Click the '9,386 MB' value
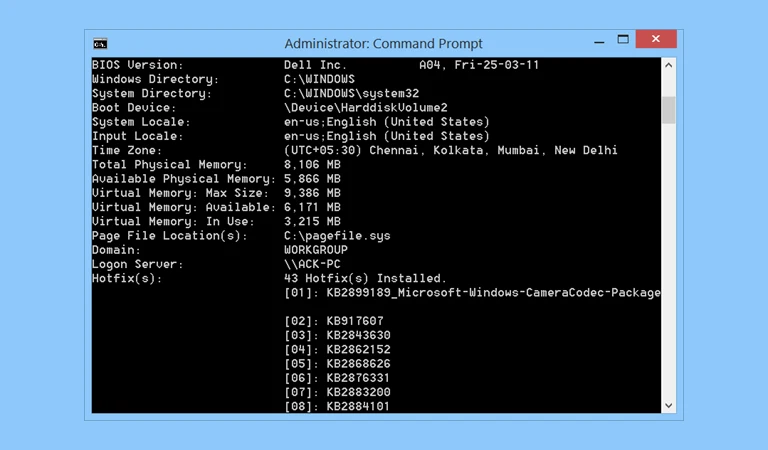The image size is (768, 450). (312, 193)
